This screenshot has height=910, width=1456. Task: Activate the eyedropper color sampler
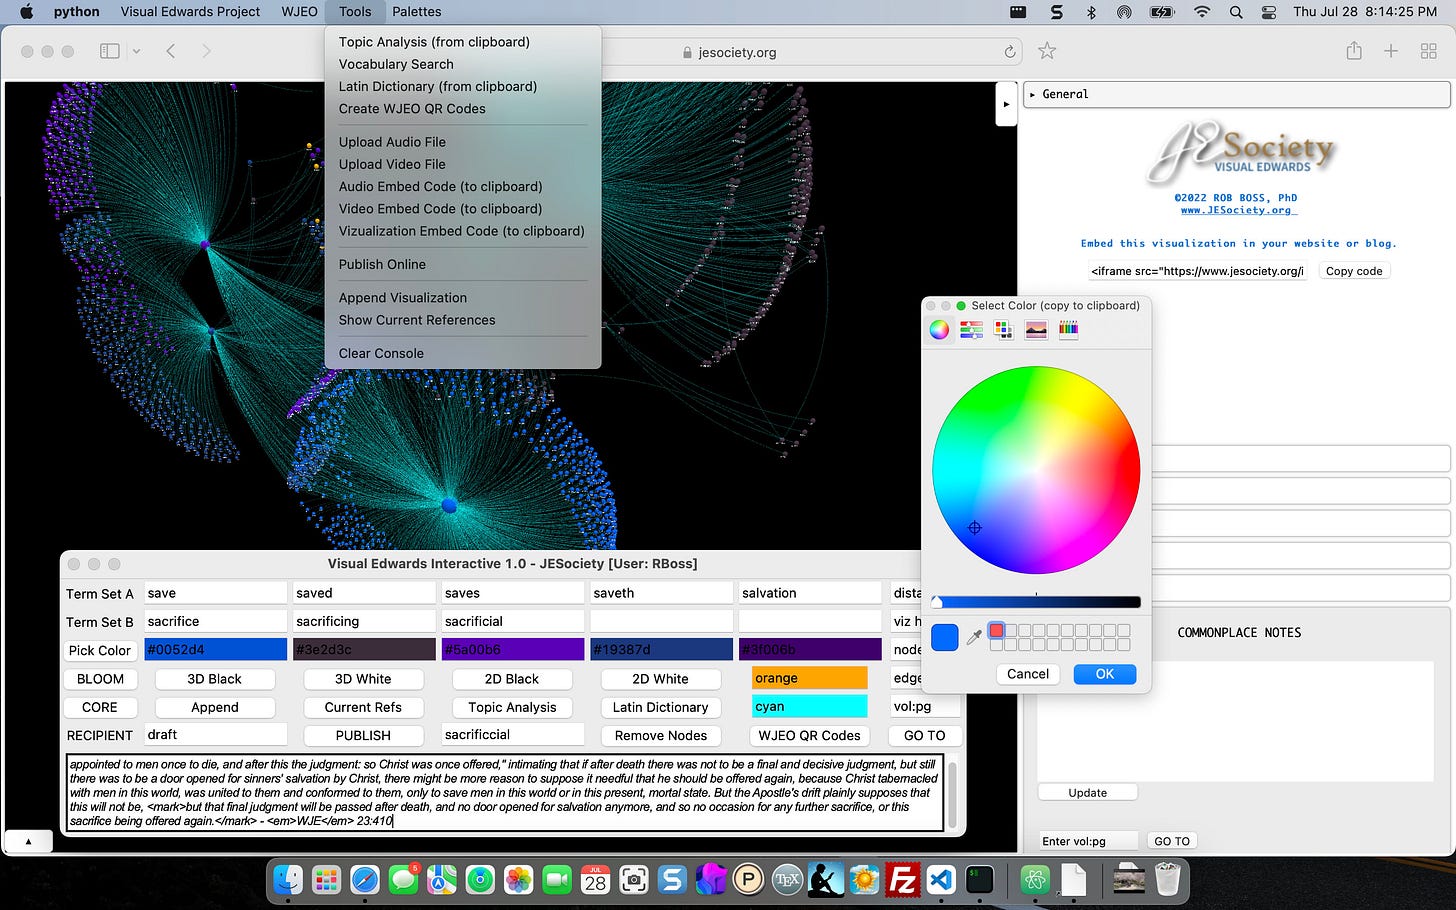pos(974,637)
